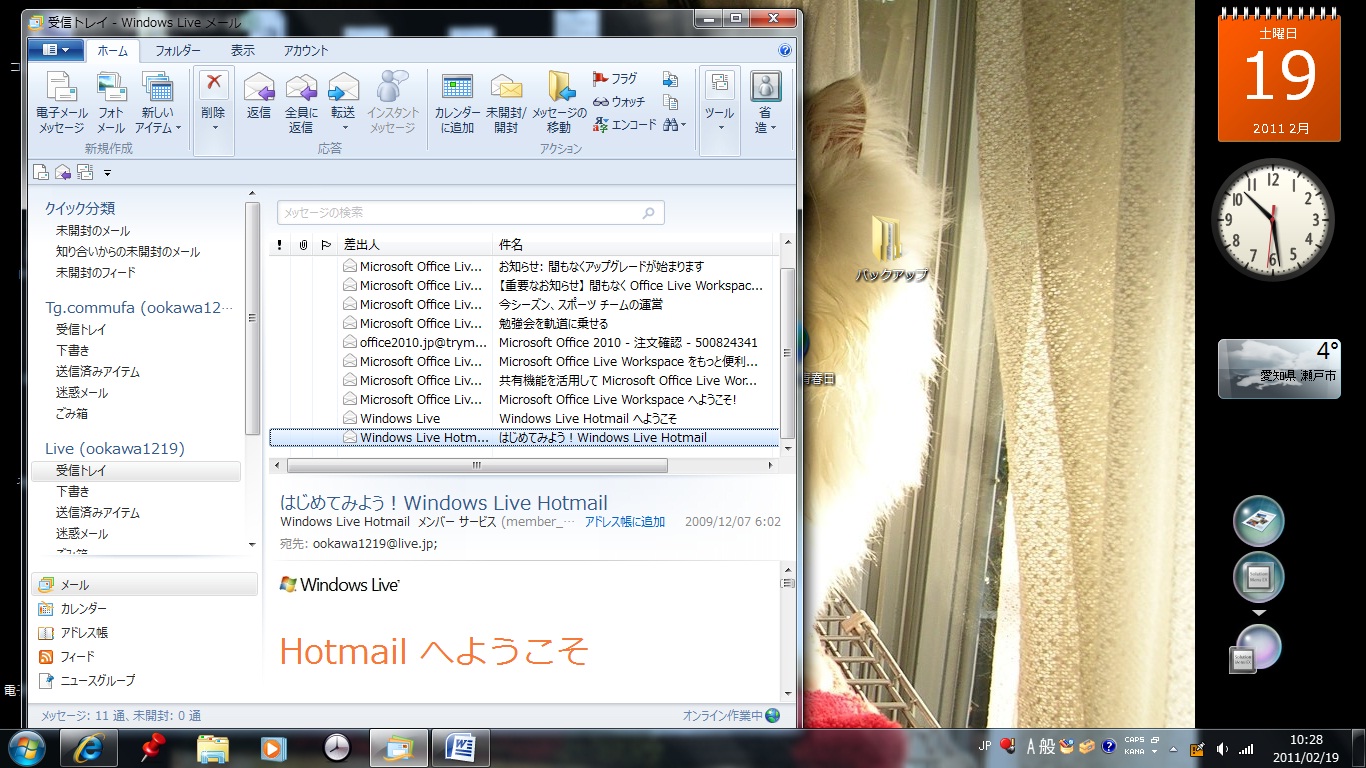Open the help question mark icon
1366x768 pixels.
pyautogui.click(x=785, y=51)
